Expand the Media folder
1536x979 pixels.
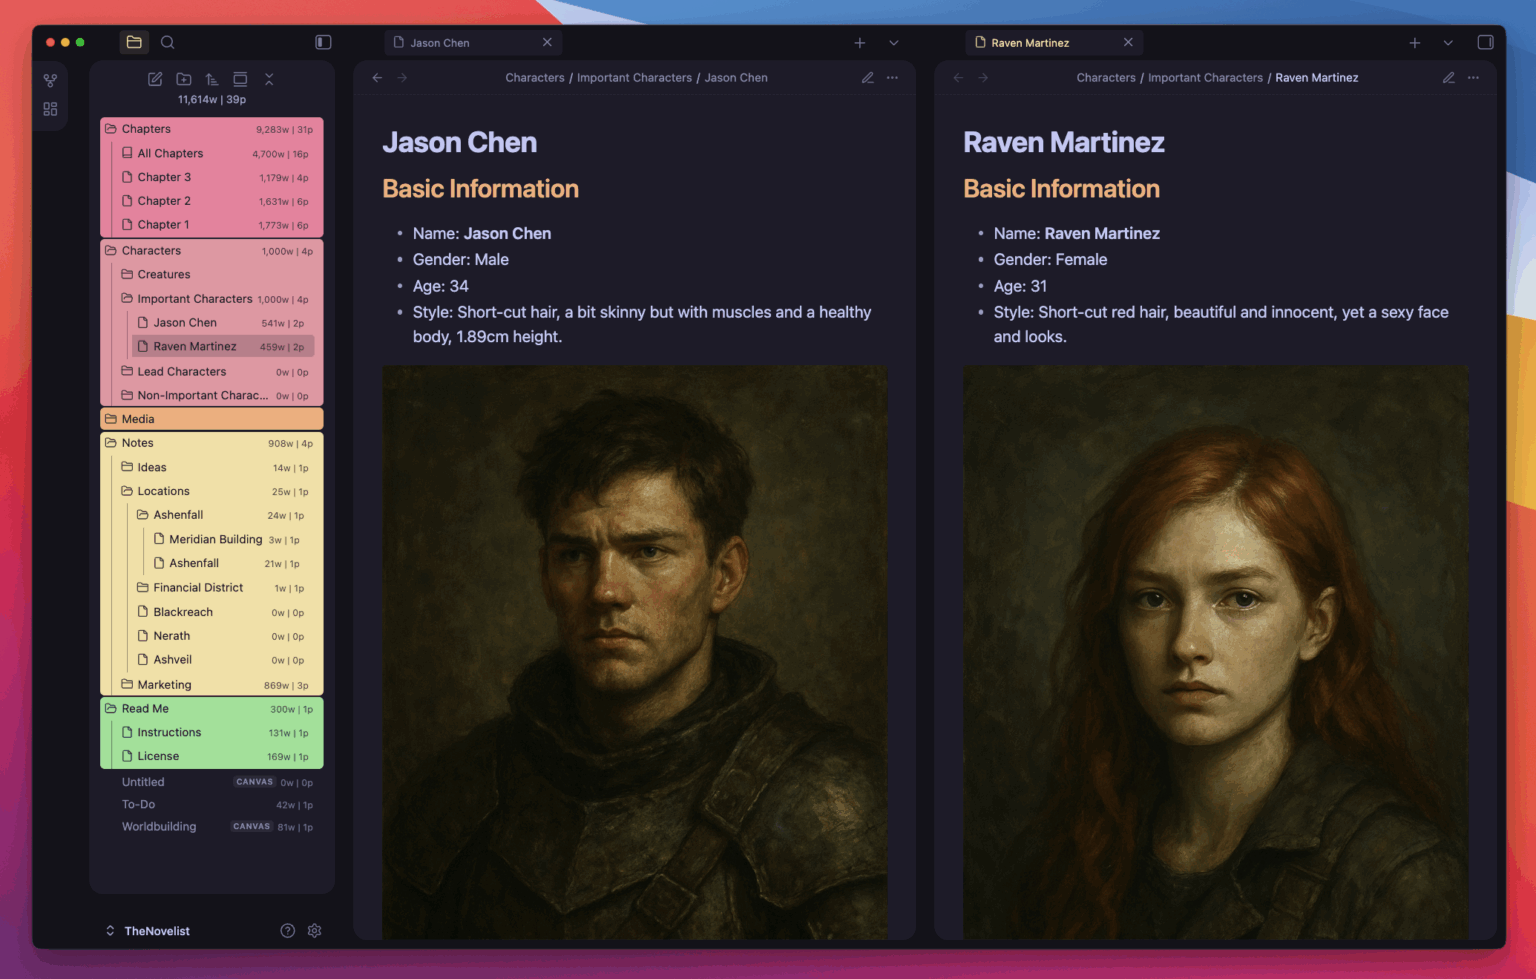pyautogui.click(x=138, y=419)
